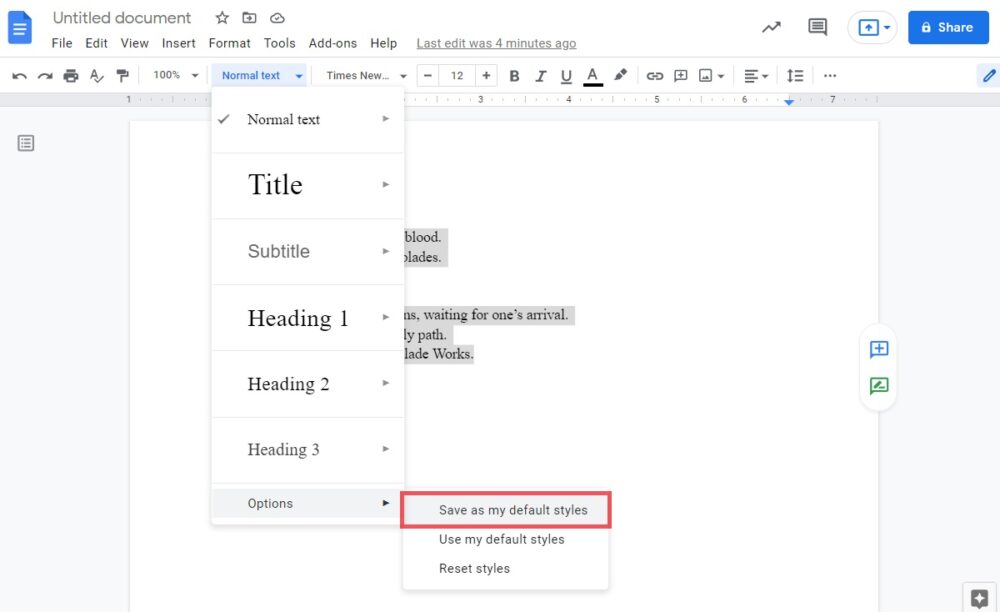Select Save as my default styles

513,510
